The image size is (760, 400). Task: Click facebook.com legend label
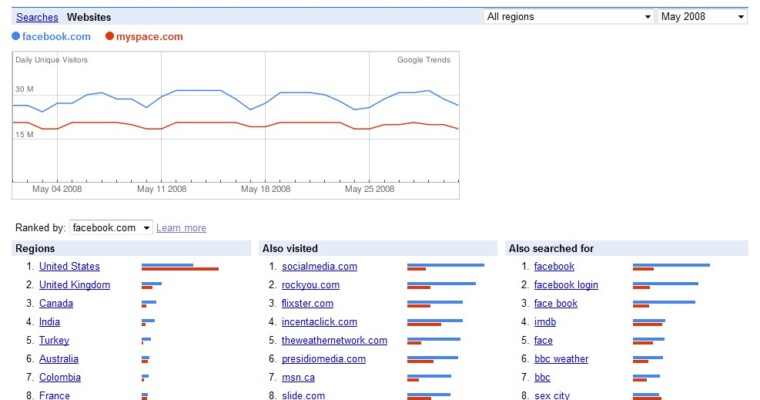click(x=56, y=36)
